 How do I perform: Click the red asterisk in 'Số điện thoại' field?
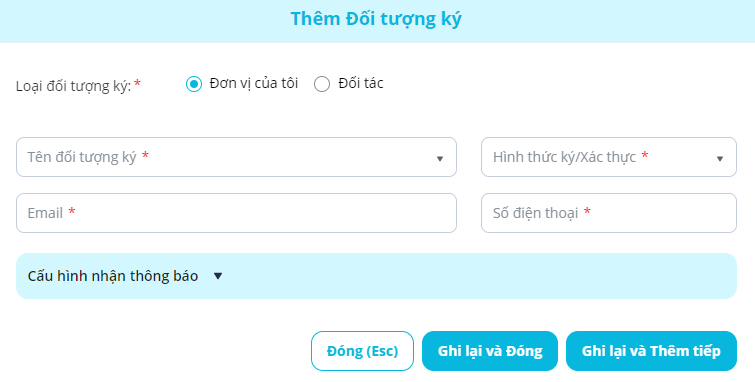(587, 211)
